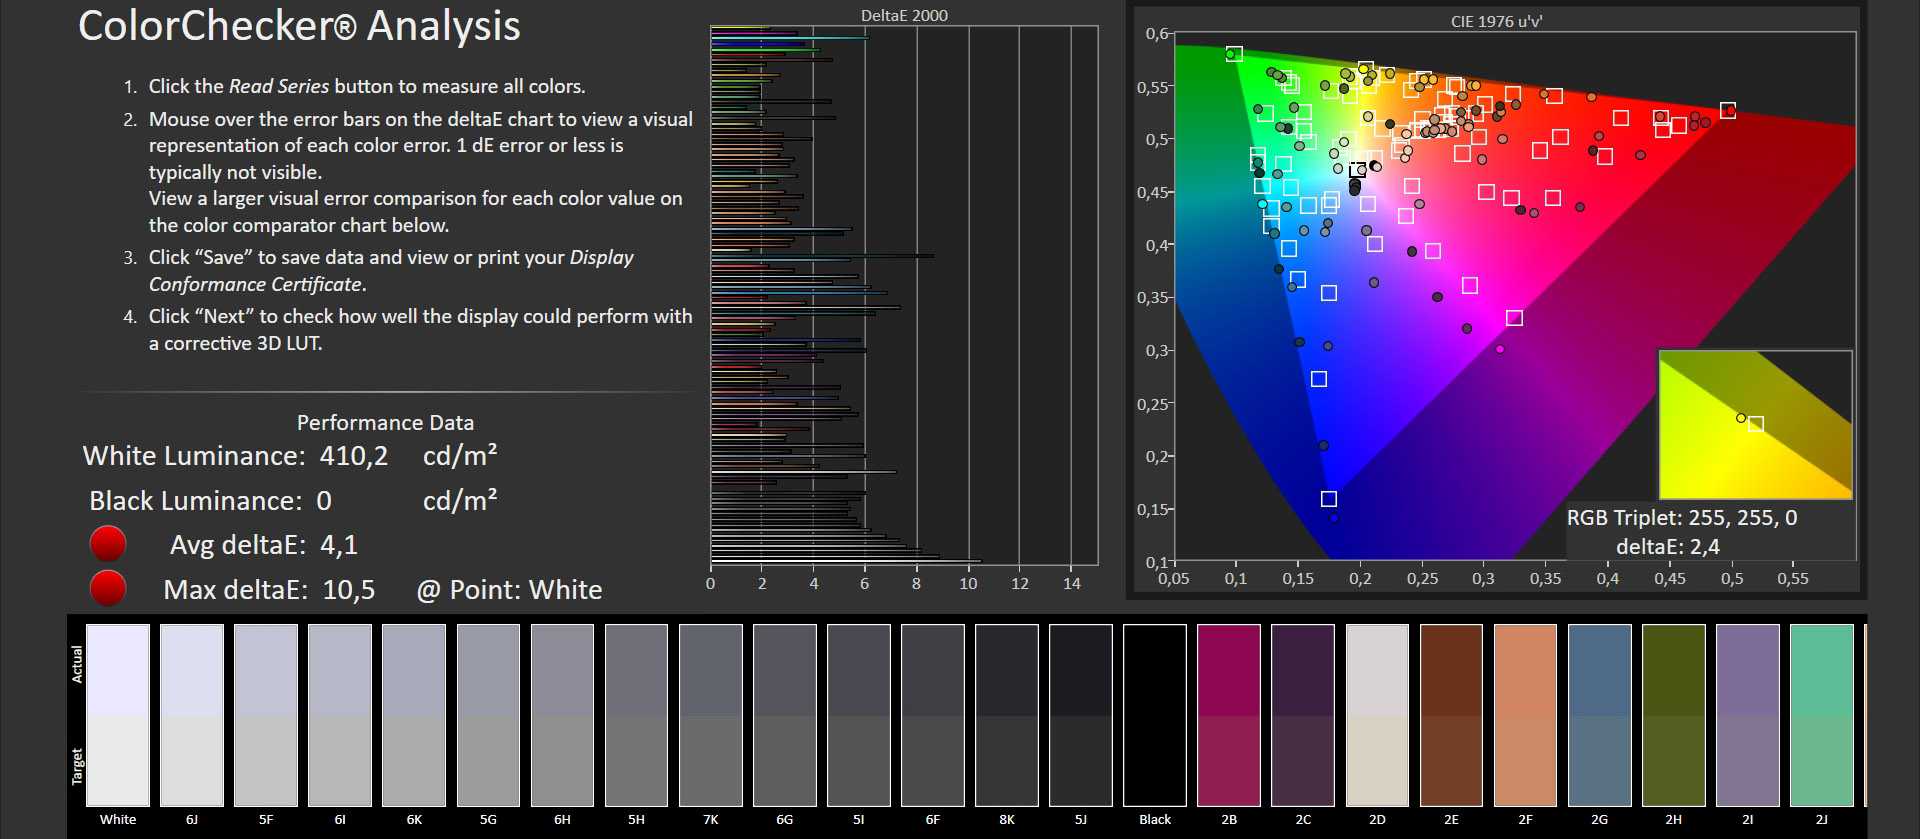Click the Actual row label of comparator
Viewport: 1920px width, 839px height.
[x=77, y=663]
